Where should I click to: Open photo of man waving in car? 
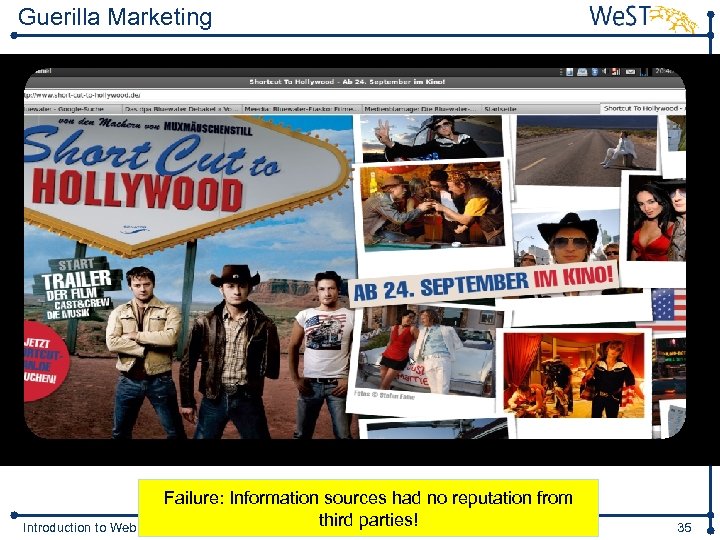pyautogui.click(x=432, y=137)
